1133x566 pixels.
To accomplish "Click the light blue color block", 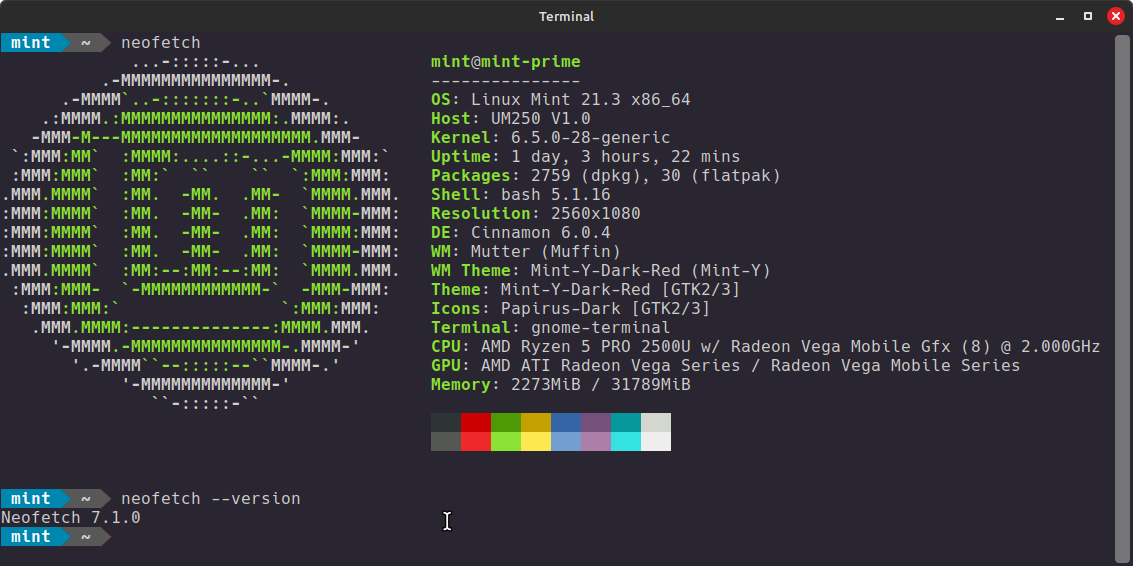I will (x=566, y=442).
